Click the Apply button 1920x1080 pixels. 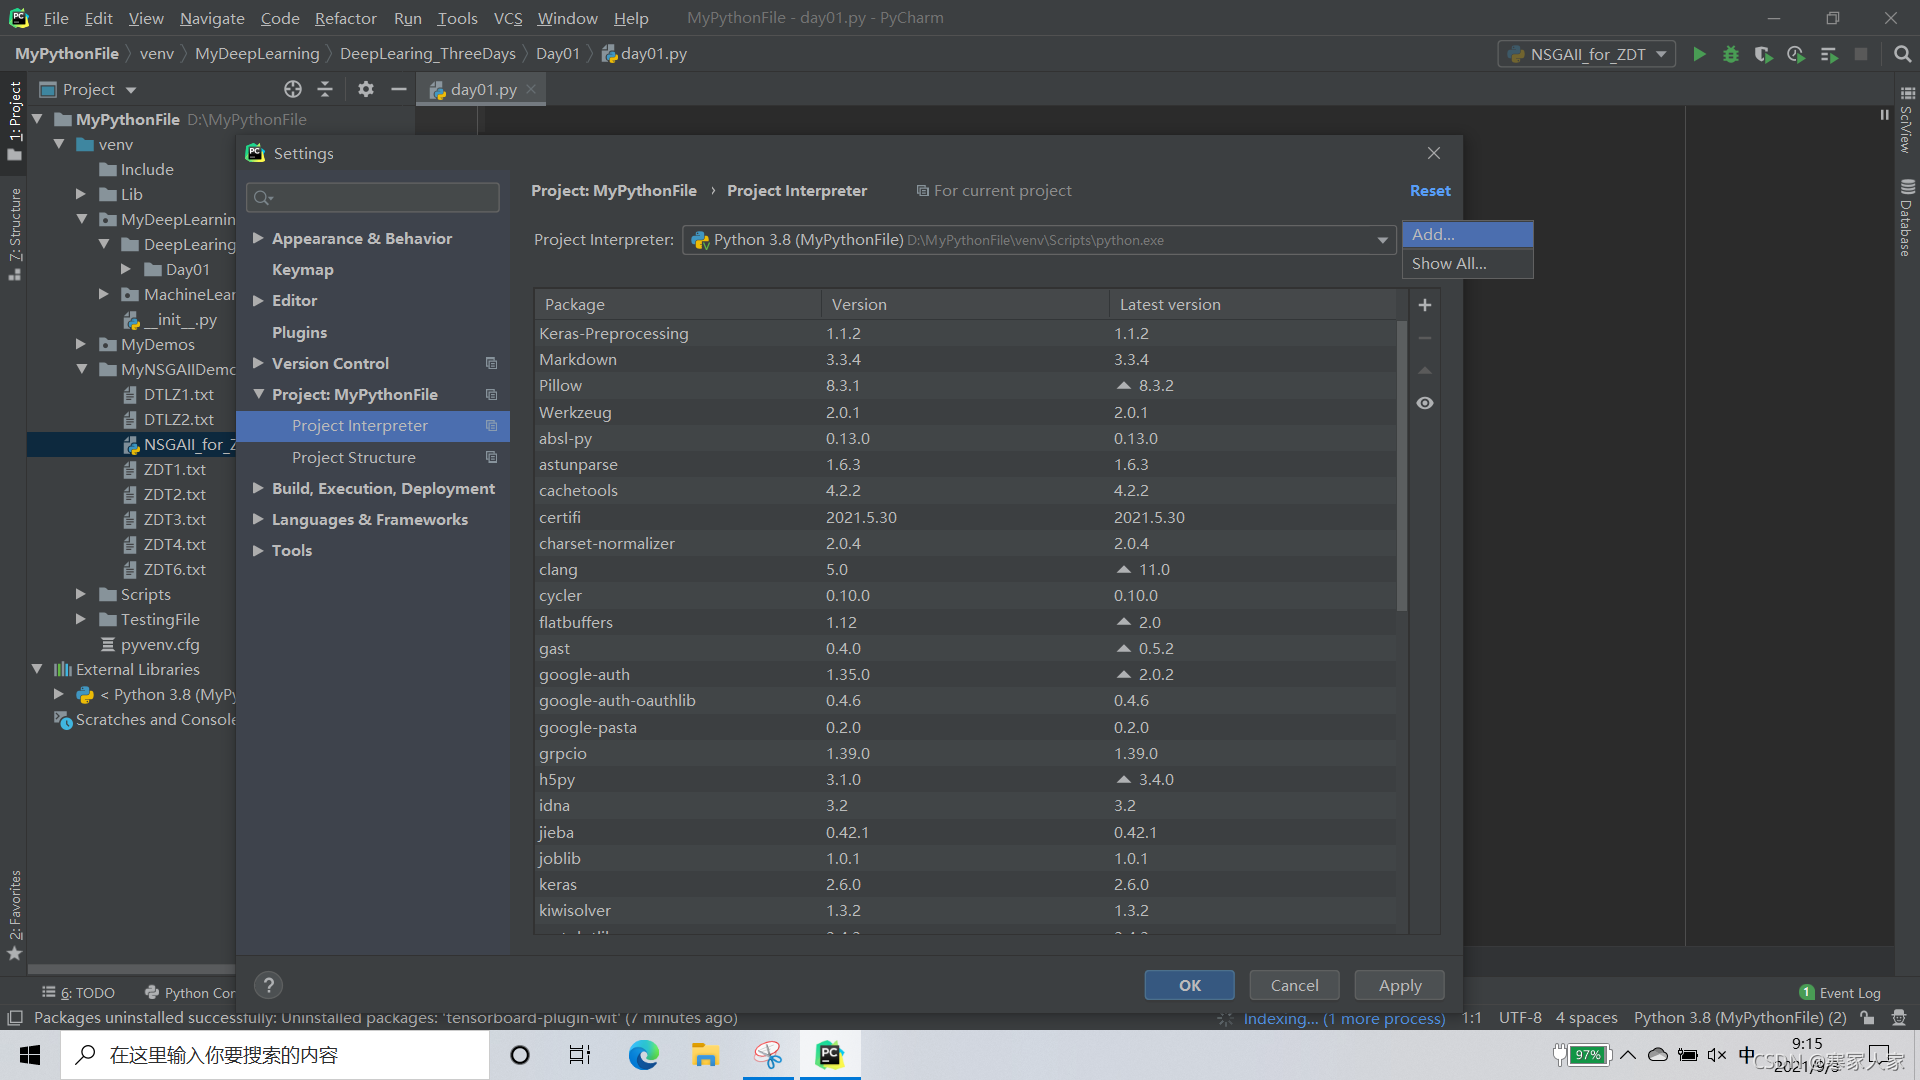tap(1399, 985)
